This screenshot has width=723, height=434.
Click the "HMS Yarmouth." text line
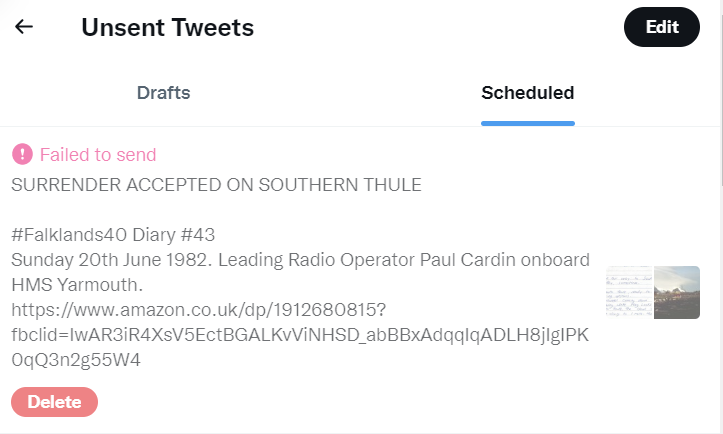pyautogui.click(x=62, y=285)
